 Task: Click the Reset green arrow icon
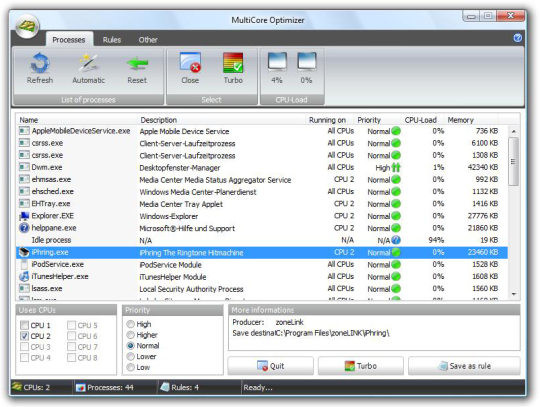pos(137,63)
